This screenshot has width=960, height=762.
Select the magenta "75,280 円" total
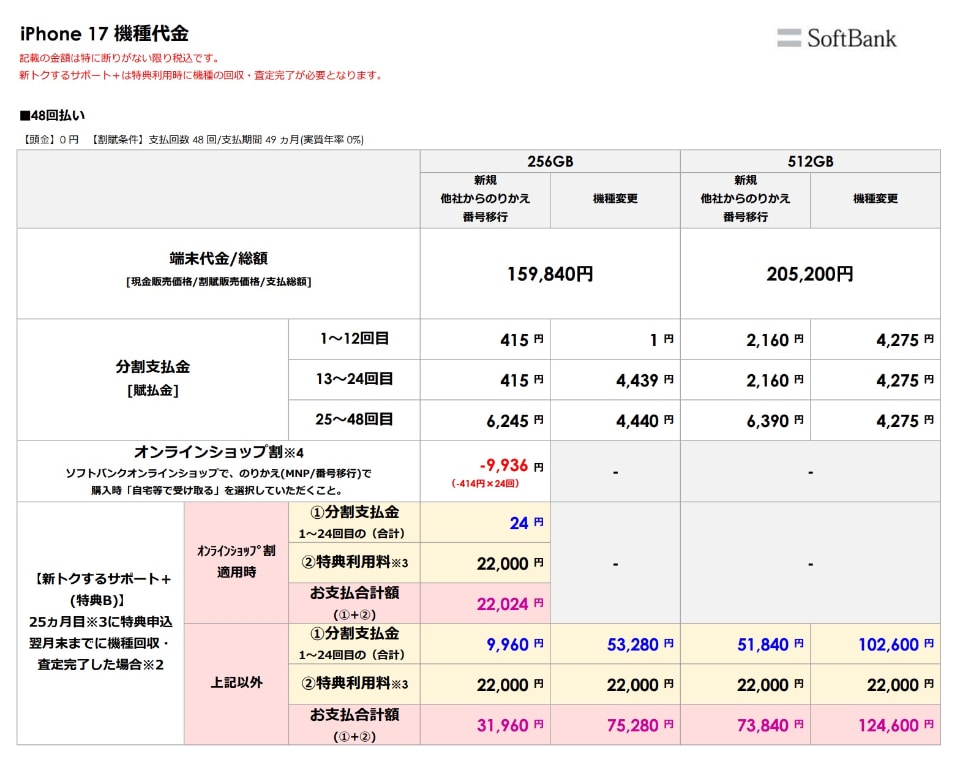pos(640,725)
